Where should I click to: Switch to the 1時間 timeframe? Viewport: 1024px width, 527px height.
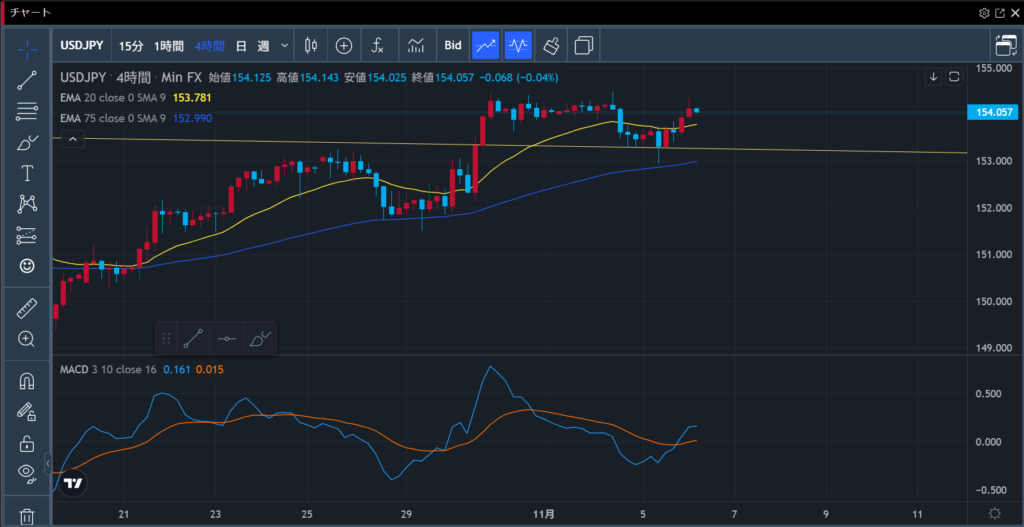[168, 46]
